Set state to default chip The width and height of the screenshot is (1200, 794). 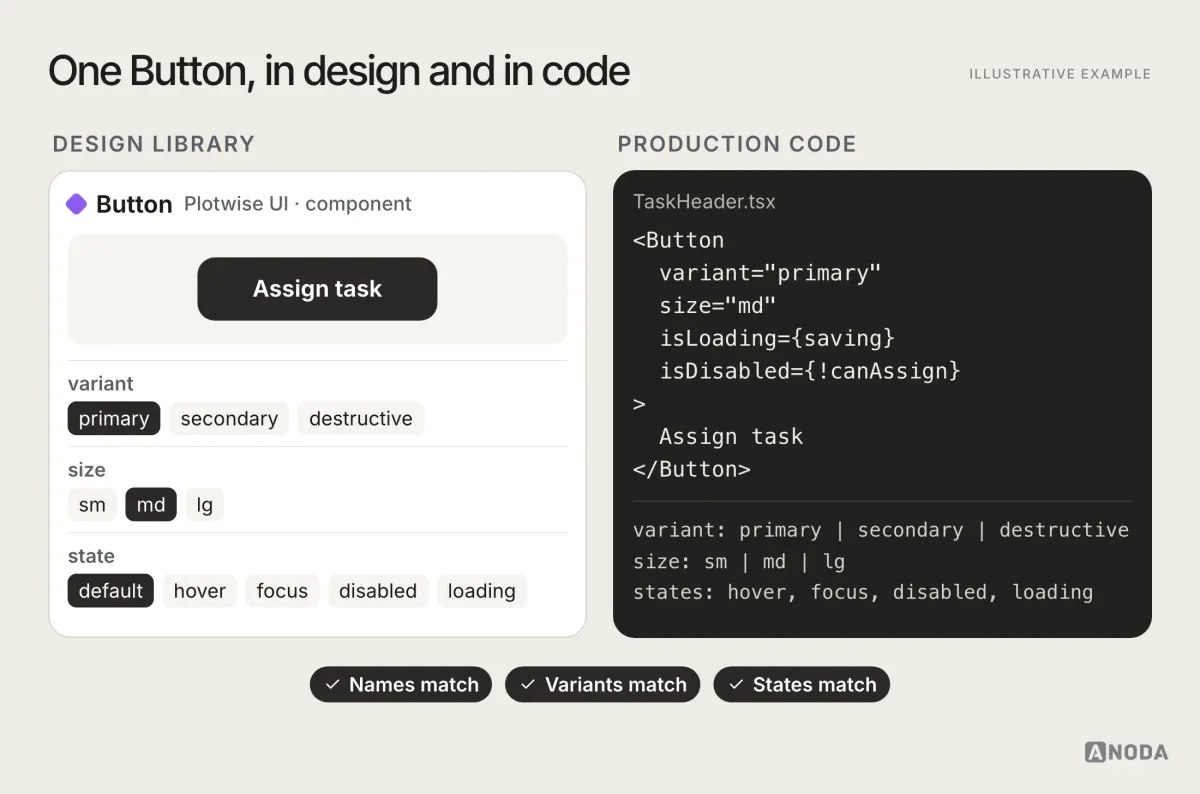click(x=111, y=591)
